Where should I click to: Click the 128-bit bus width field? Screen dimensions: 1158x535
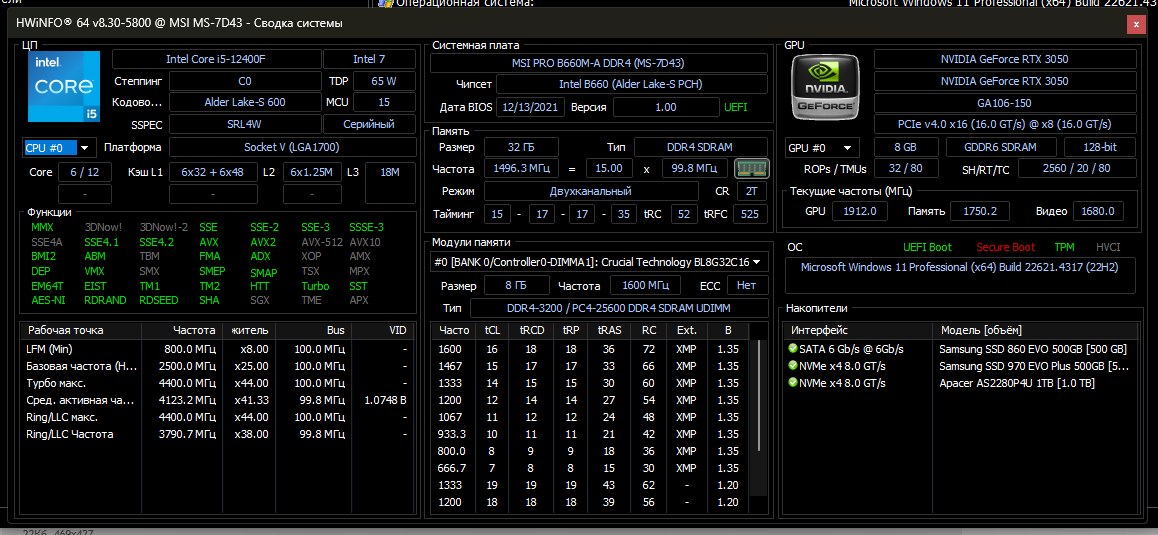point(1100,147)
